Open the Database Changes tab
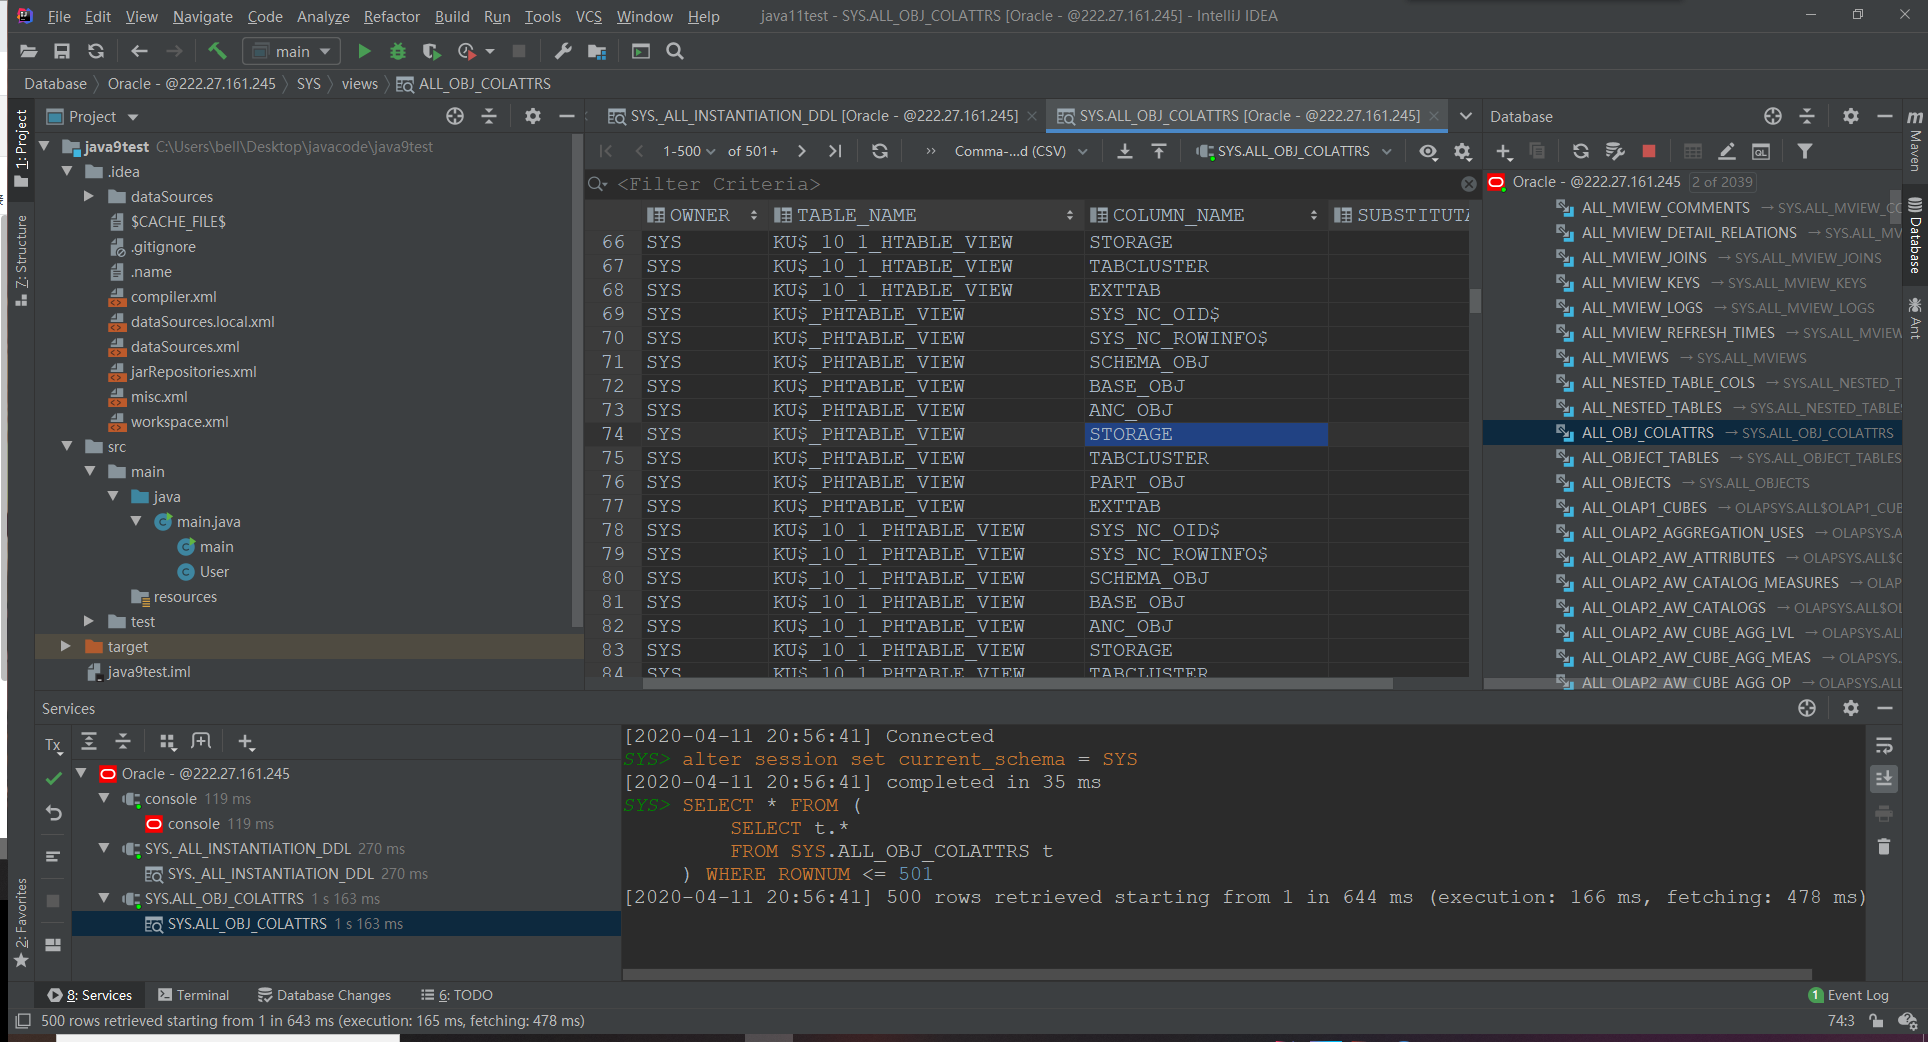Viewport: 1928px width, 1042px height. tap(324, 995)
